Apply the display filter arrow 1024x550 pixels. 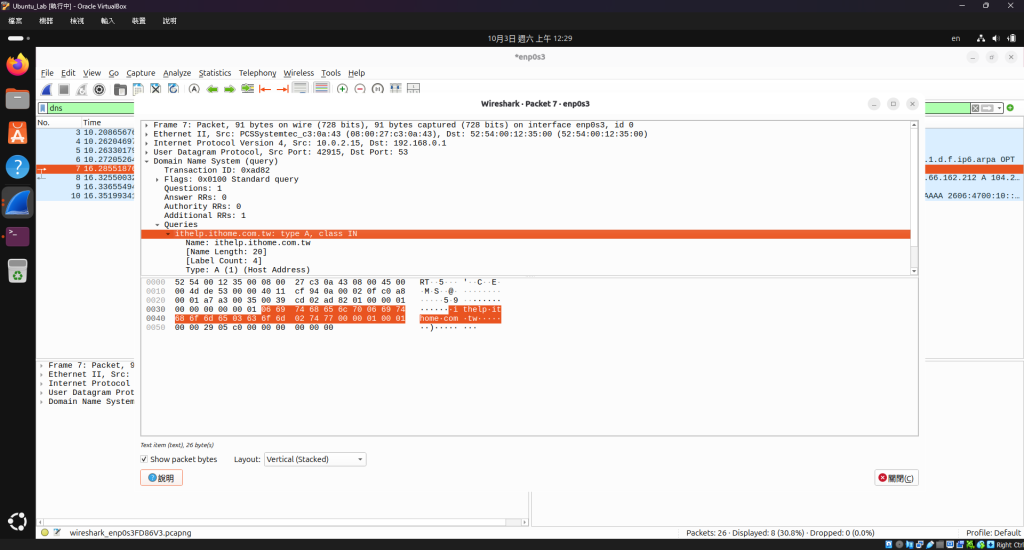point(987,108)
